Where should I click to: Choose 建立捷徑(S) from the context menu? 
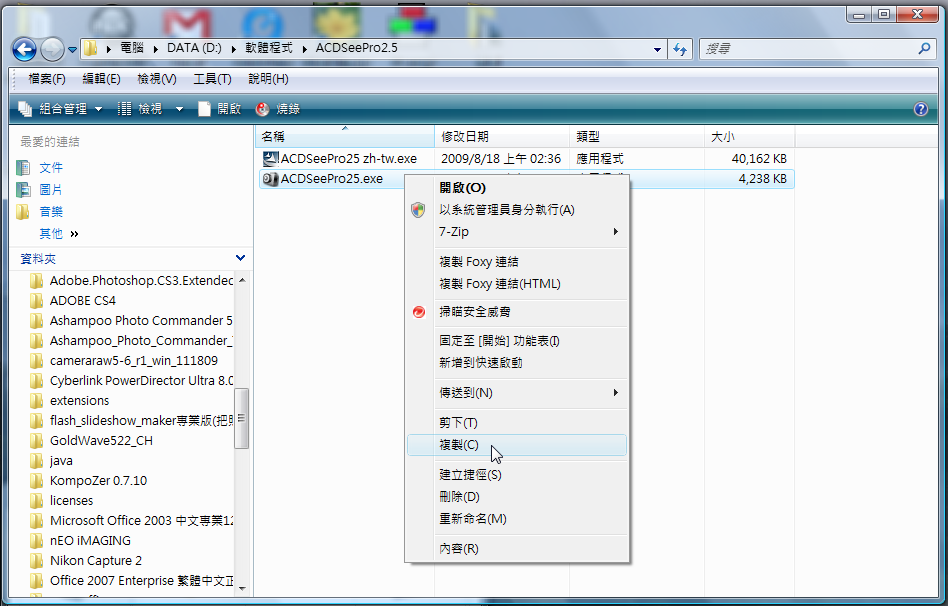[517, 475]
